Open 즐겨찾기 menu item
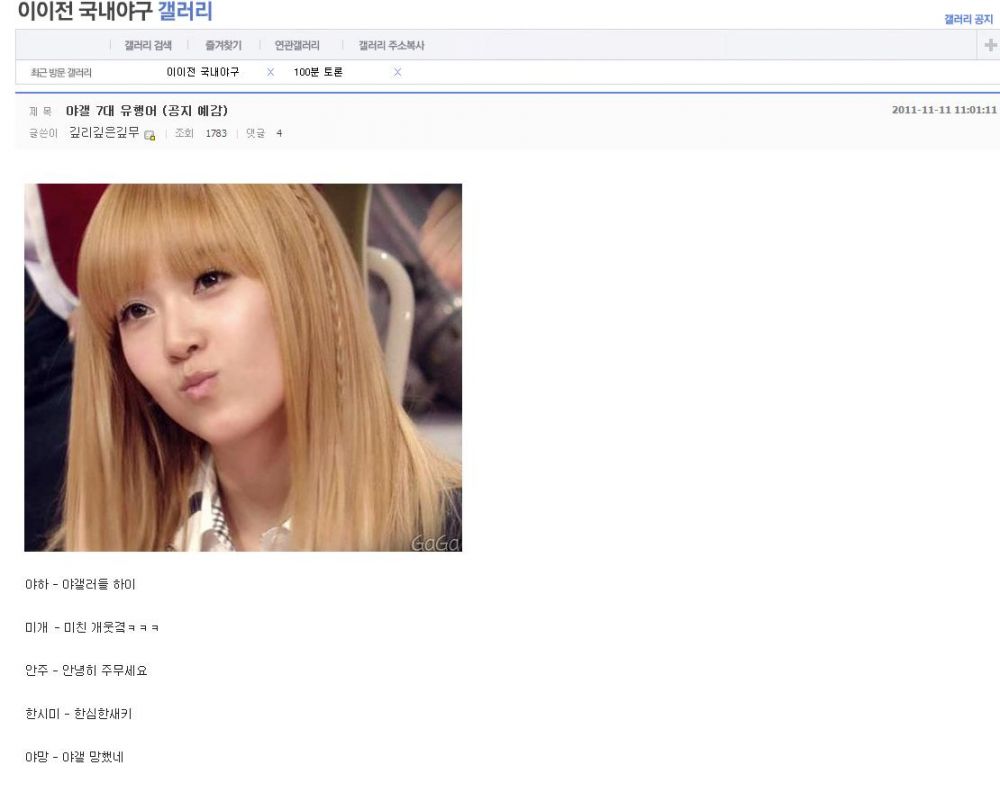This screenshot has height=792, width=1000. click(x=223, y=45)
